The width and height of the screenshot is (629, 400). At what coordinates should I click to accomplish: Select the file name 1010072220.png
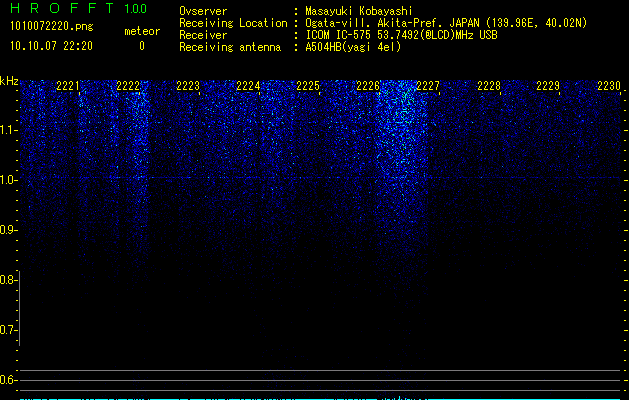[x=52, y=26]
